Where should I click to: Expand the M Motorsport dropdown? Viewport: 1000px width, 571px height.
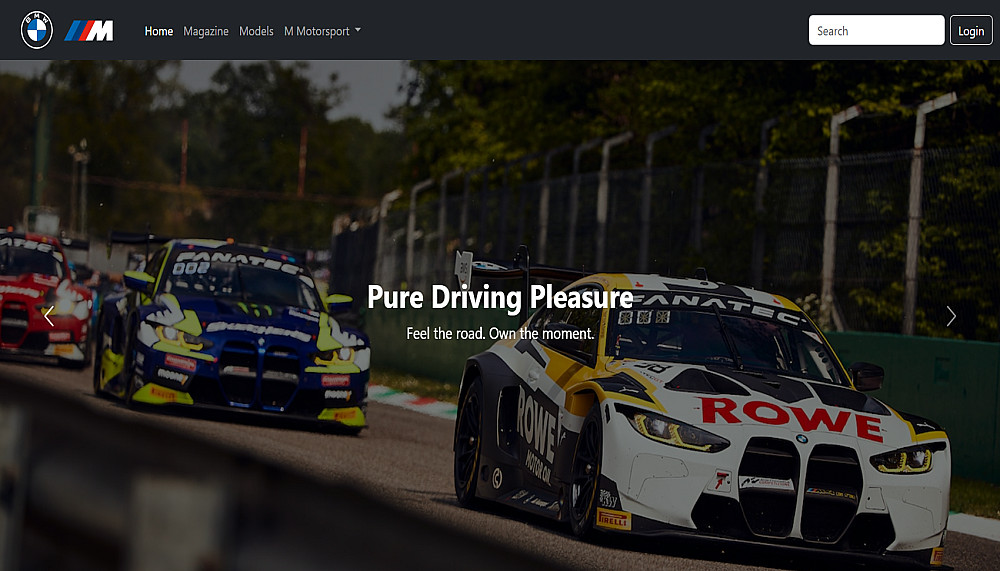(x=322, y=31)
